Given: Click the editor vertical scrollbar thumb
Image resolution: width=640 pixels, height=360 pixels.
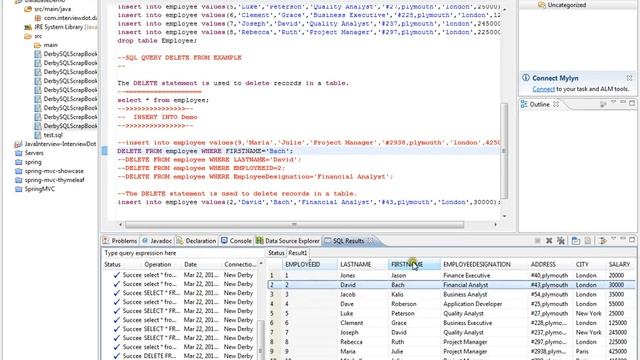Looking at the screenshot, I should pos(504,151).
